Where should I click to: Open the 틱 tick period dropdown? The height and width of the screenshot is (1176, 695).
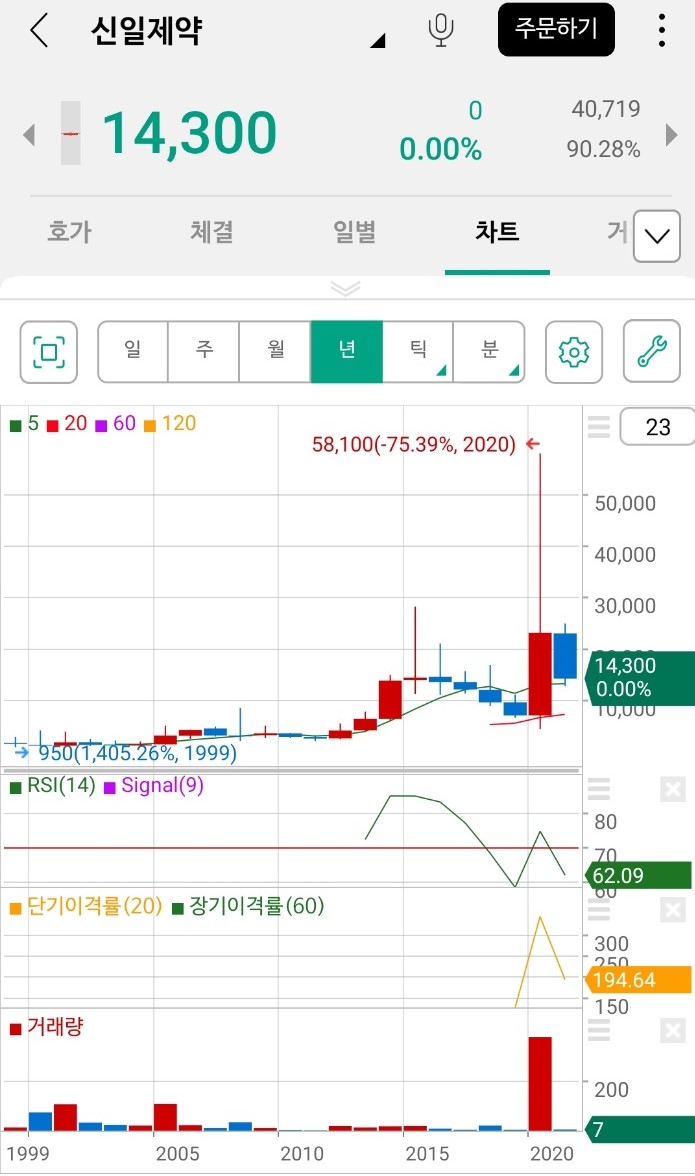pos(418,352)
